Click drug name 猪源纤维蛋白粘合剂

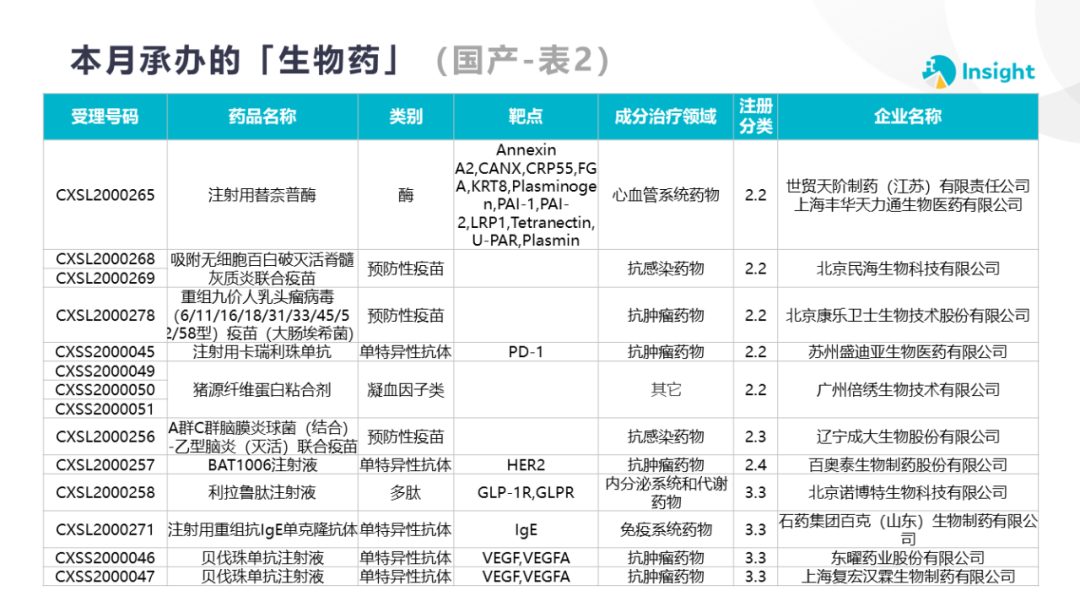(262, 390)
